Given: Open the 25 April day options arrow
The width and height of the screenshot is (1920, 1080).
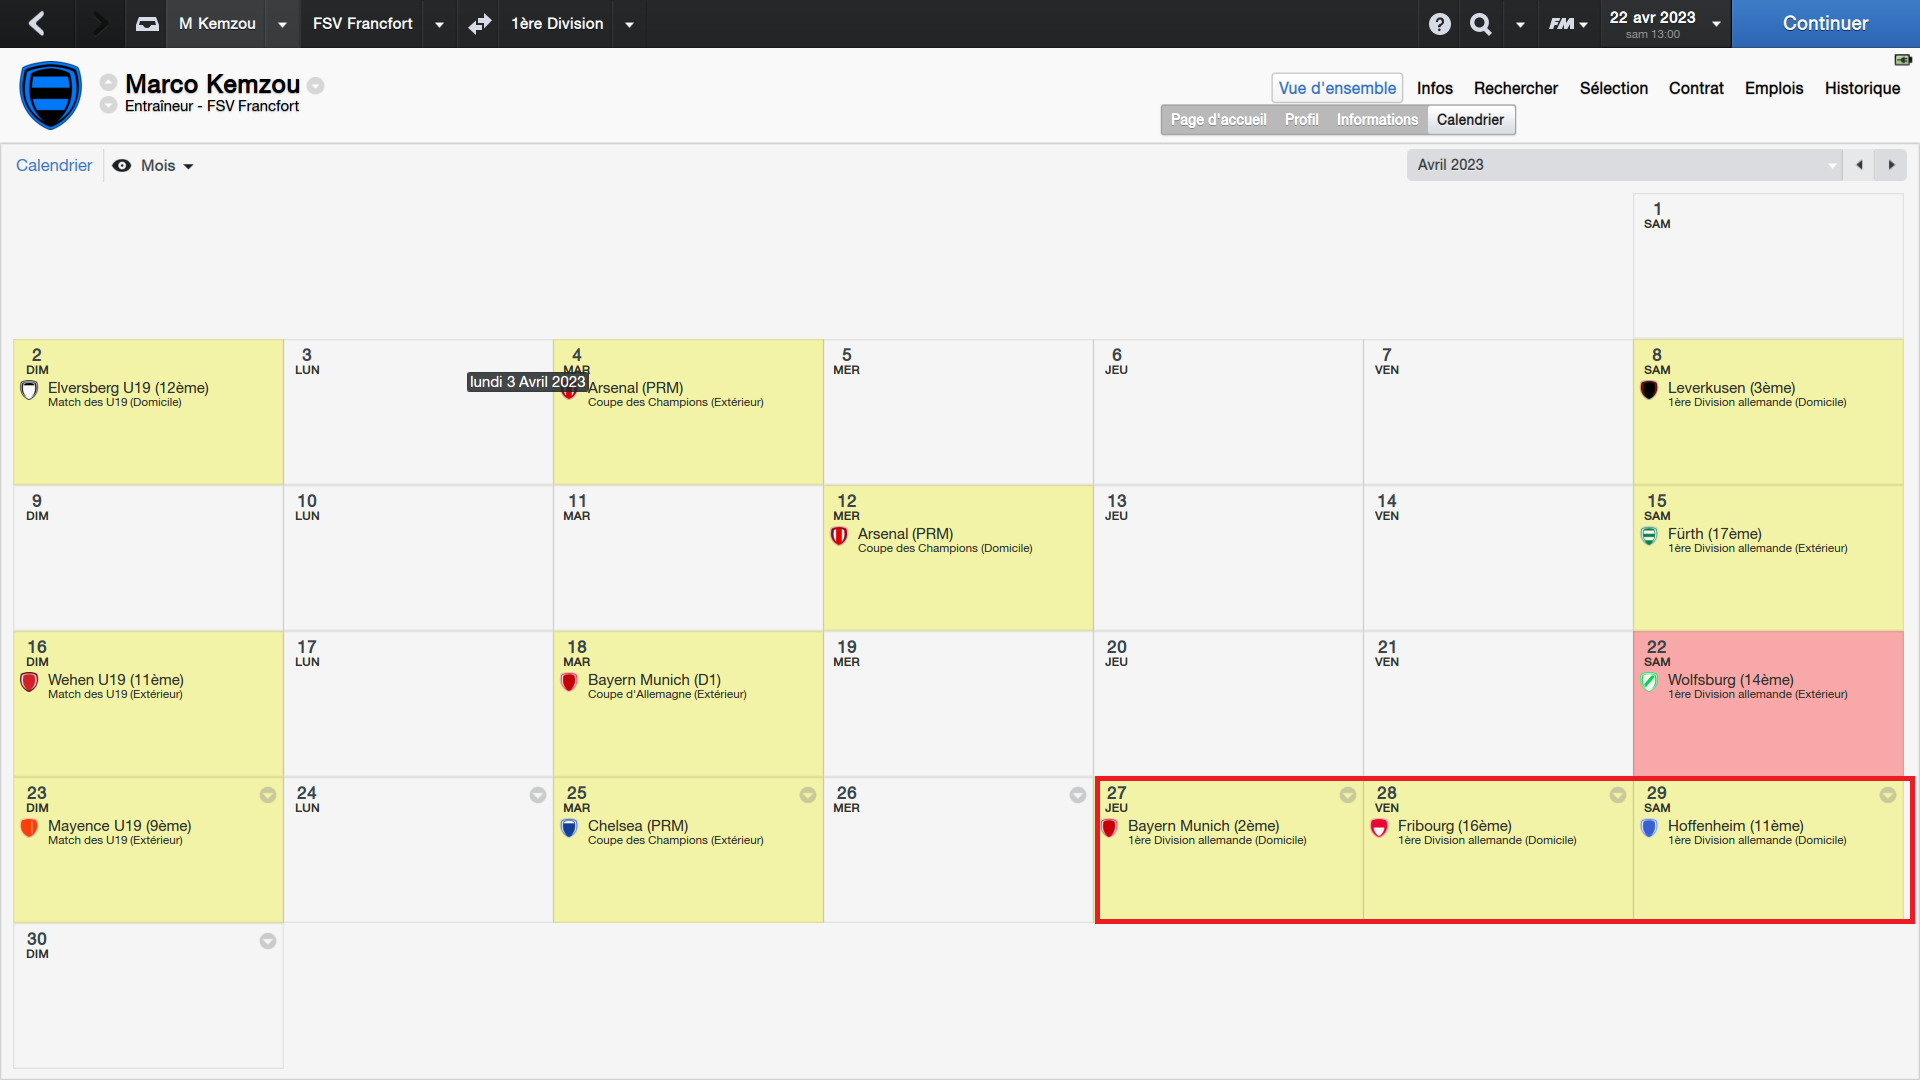Looking at the screenshot, I should click(808, 795).
